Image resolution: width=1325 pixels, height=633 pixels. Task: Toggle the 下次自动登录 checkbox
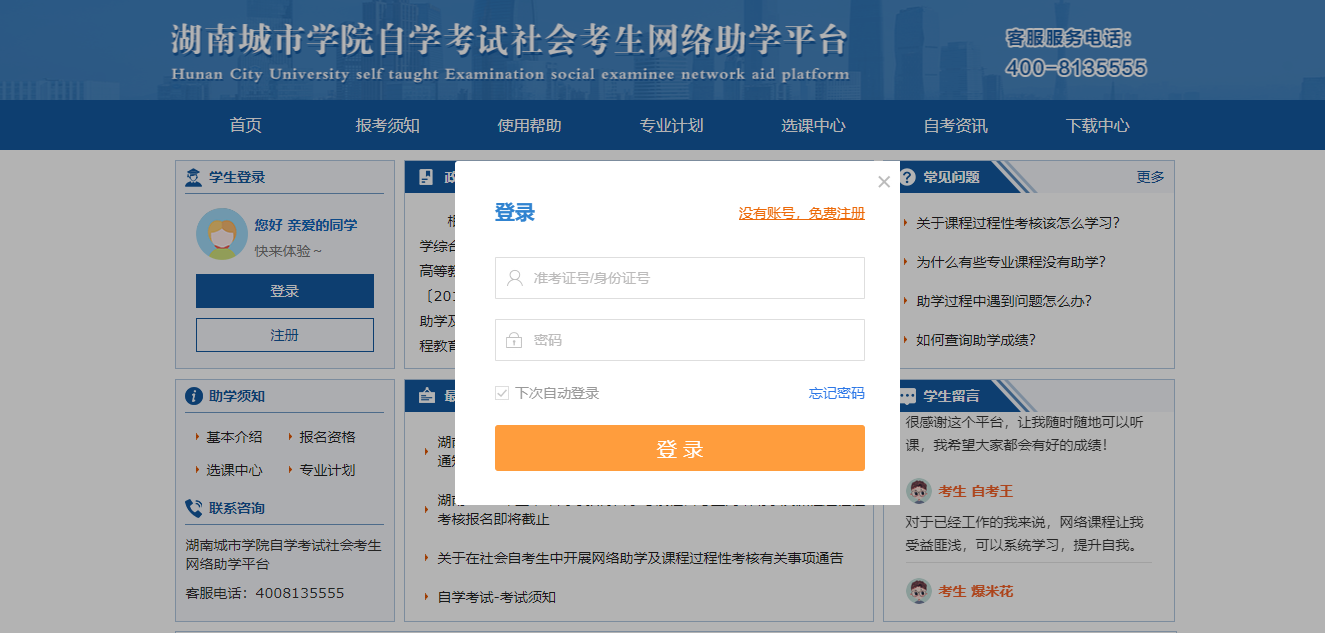click(x=502, y=394)
